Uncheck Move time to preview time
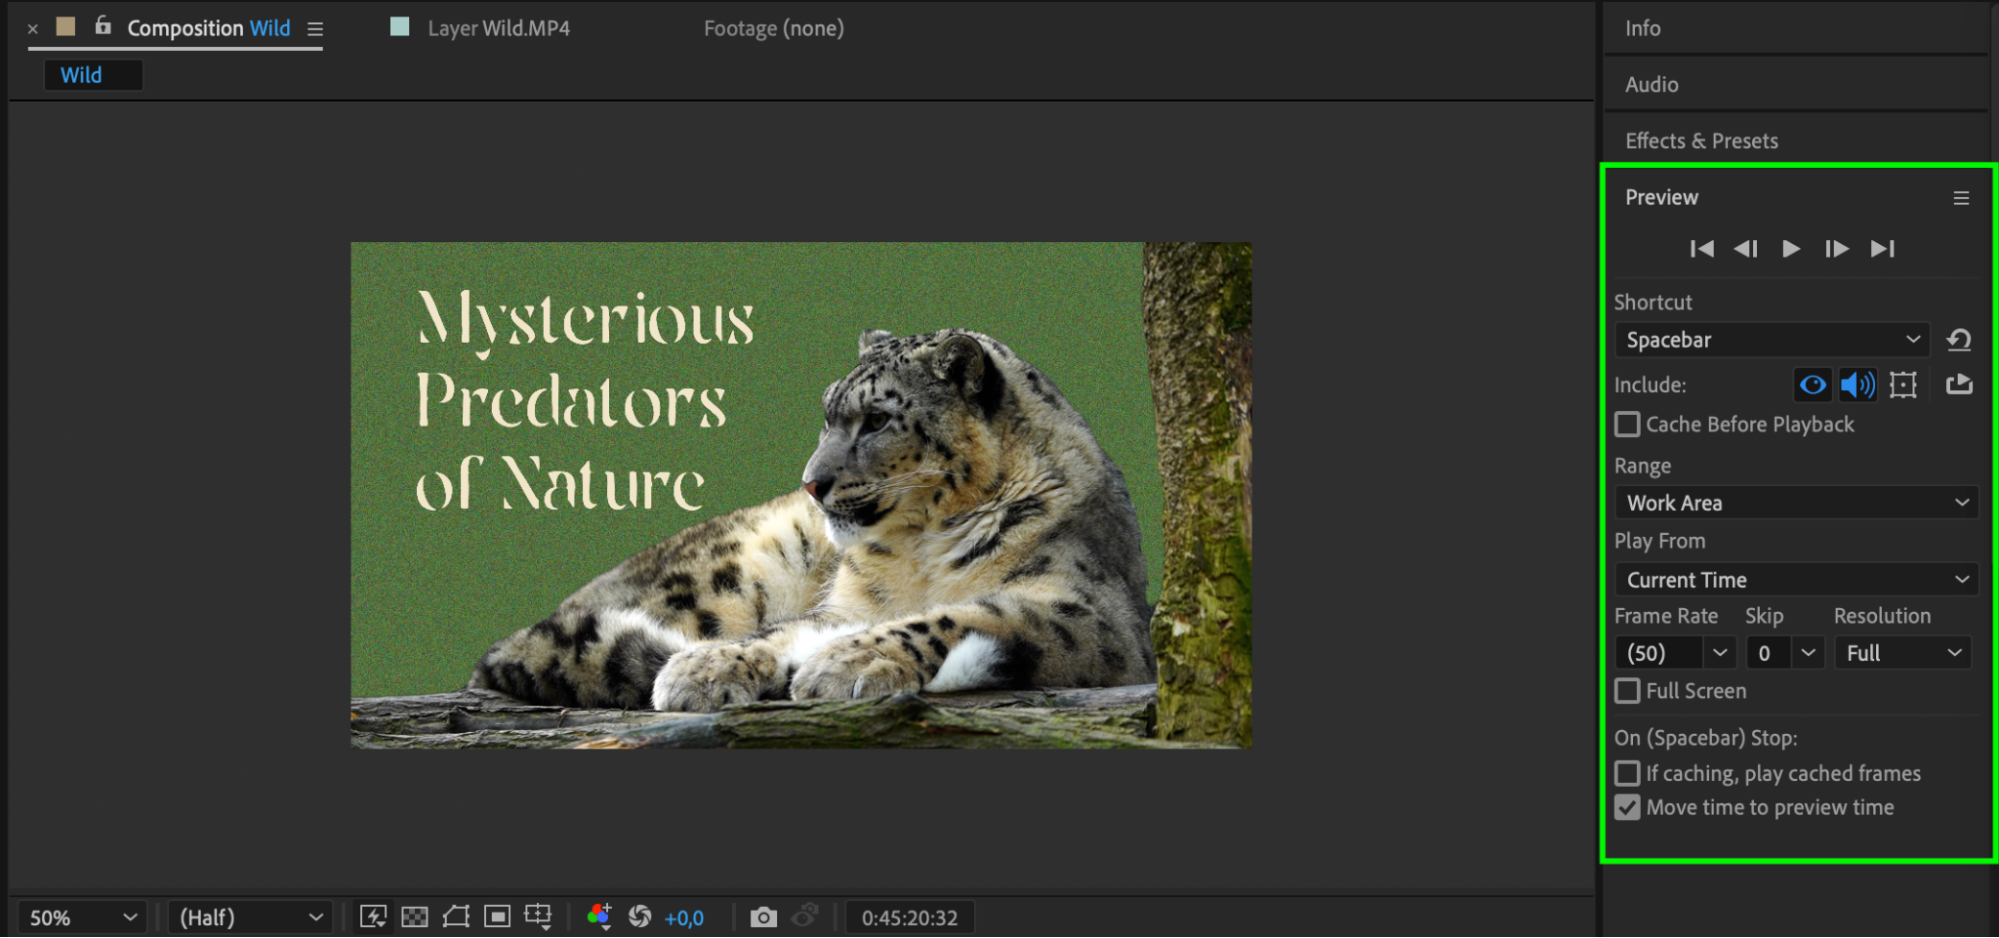Screen dimensions: 1999x938 pos(1628,807)
